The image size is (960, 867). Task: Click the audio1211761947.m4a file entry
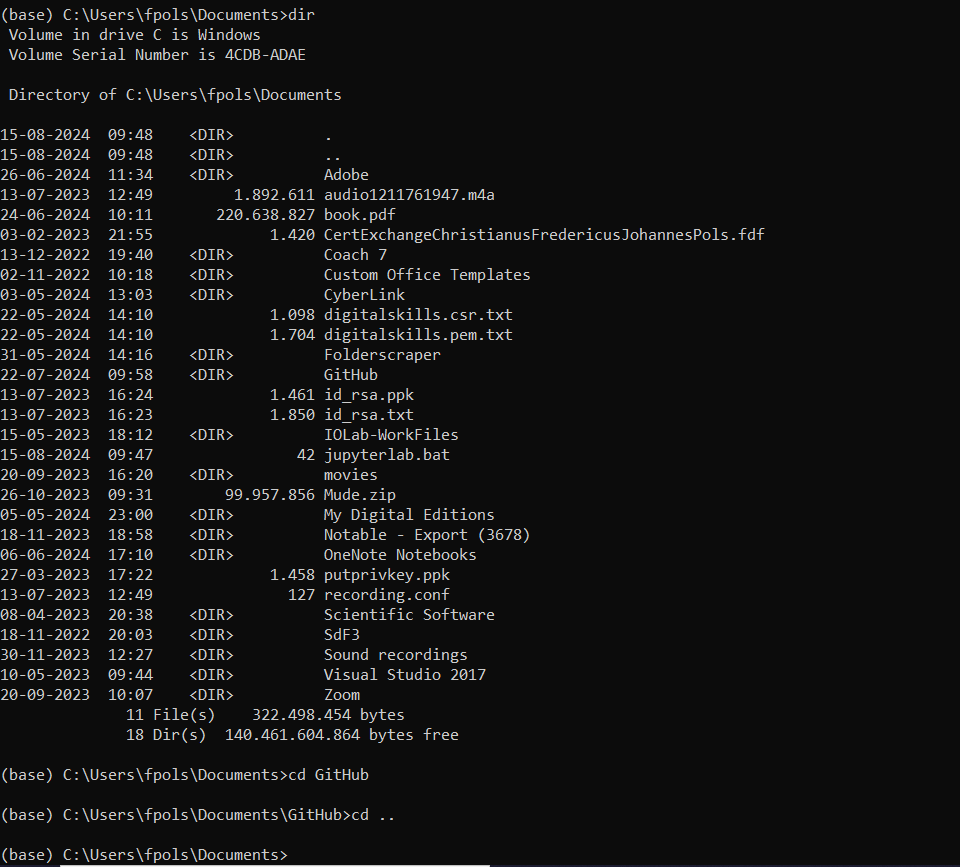pos(409,195)
